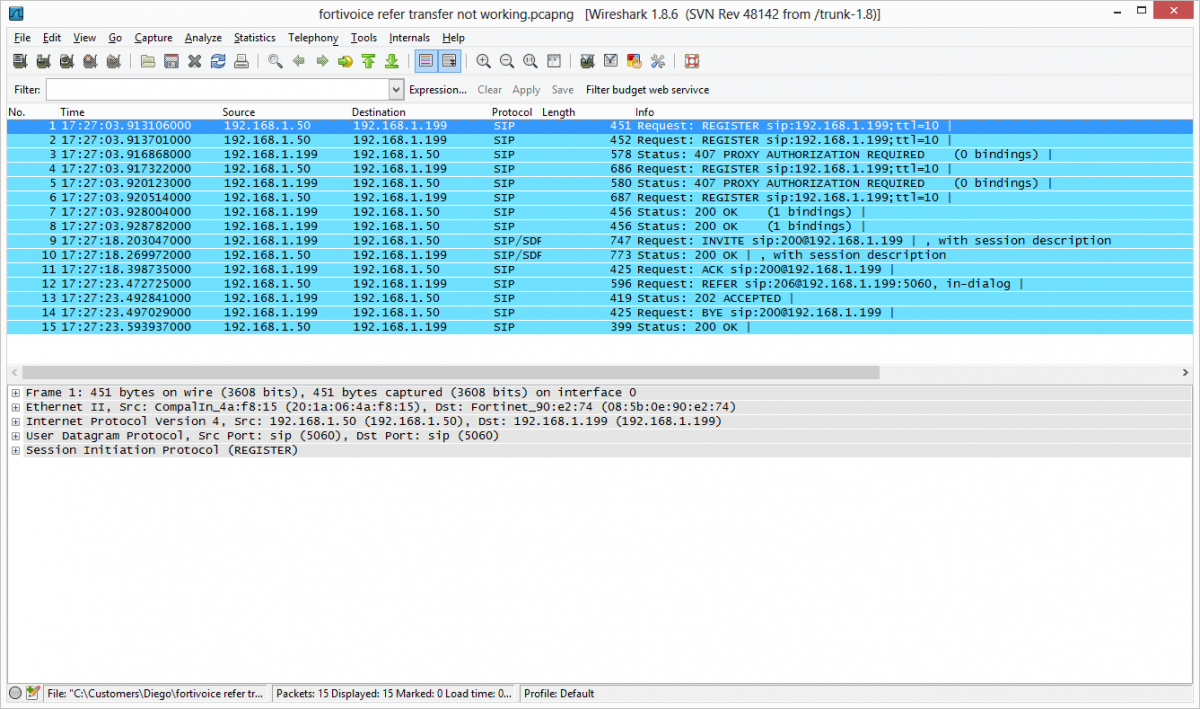
Task: Toggle Colorize Packet List button
Action: point(426,62)
